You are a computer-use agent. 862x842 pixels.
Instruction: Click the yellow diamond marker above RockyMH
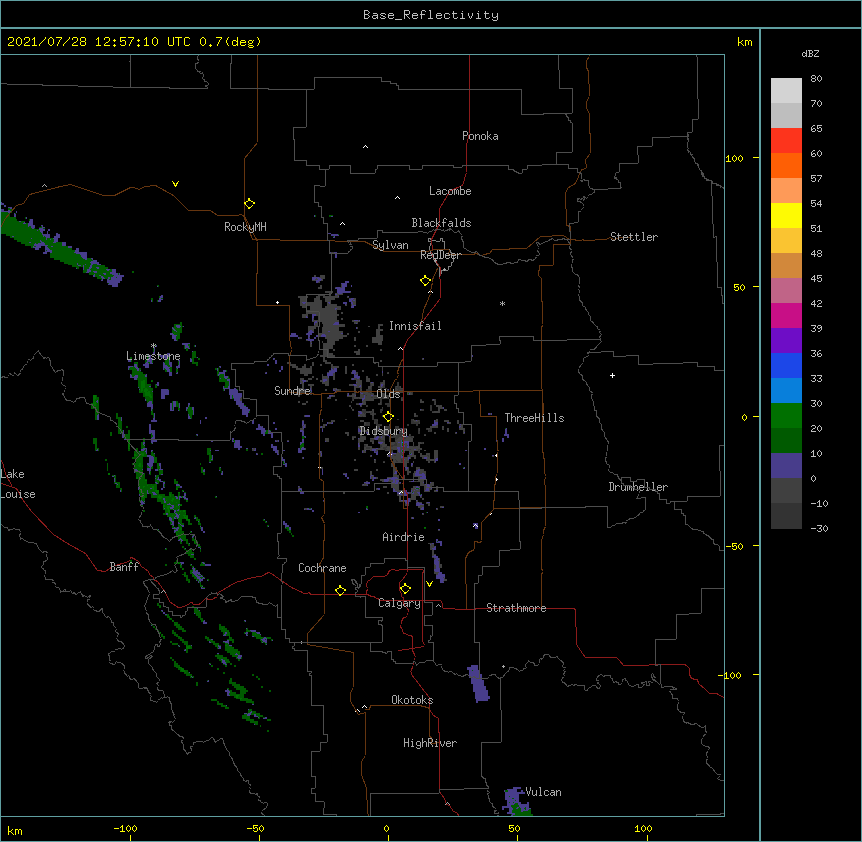coord(250,204)
